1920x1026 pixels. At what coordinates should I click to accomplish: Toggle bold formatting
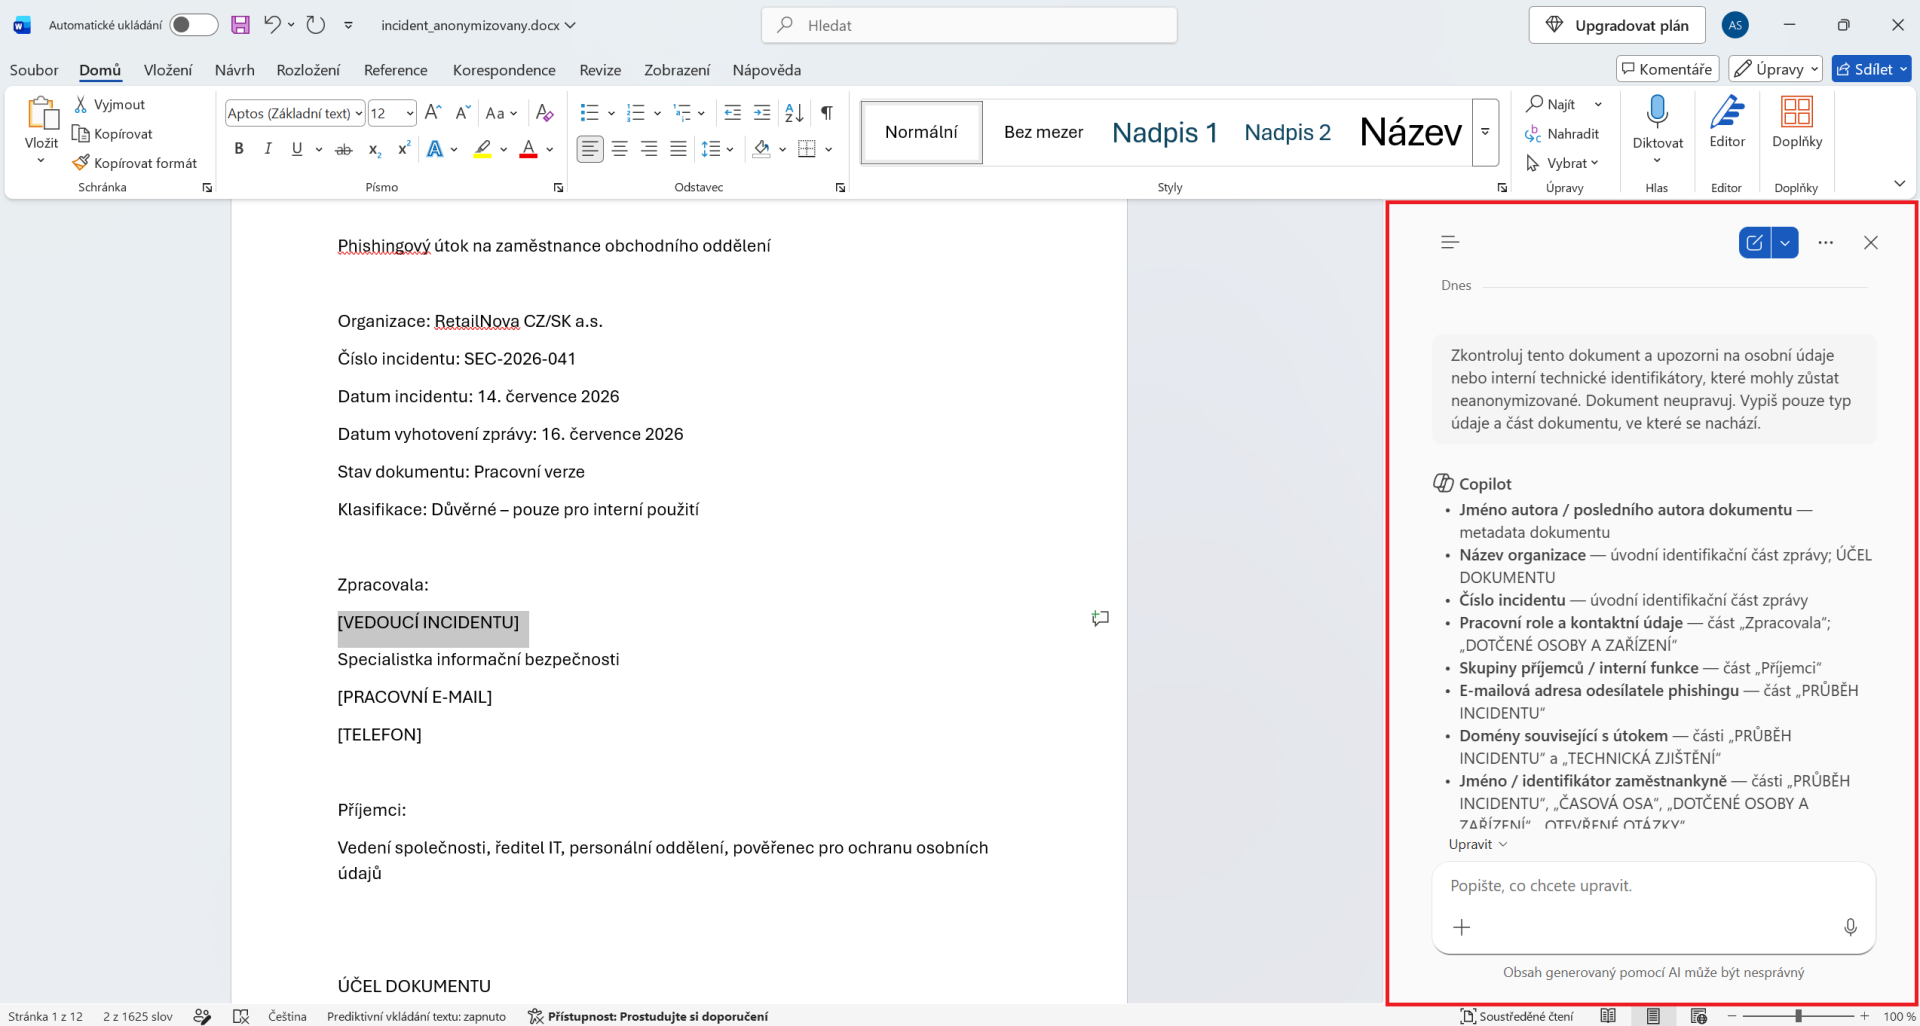239,149
